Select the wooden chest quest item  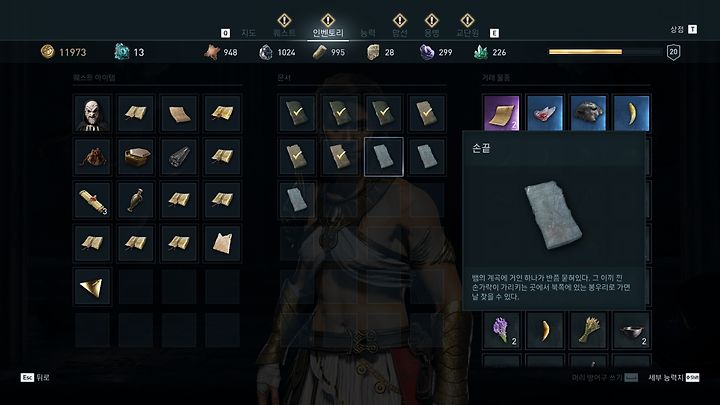click(135, 157)
